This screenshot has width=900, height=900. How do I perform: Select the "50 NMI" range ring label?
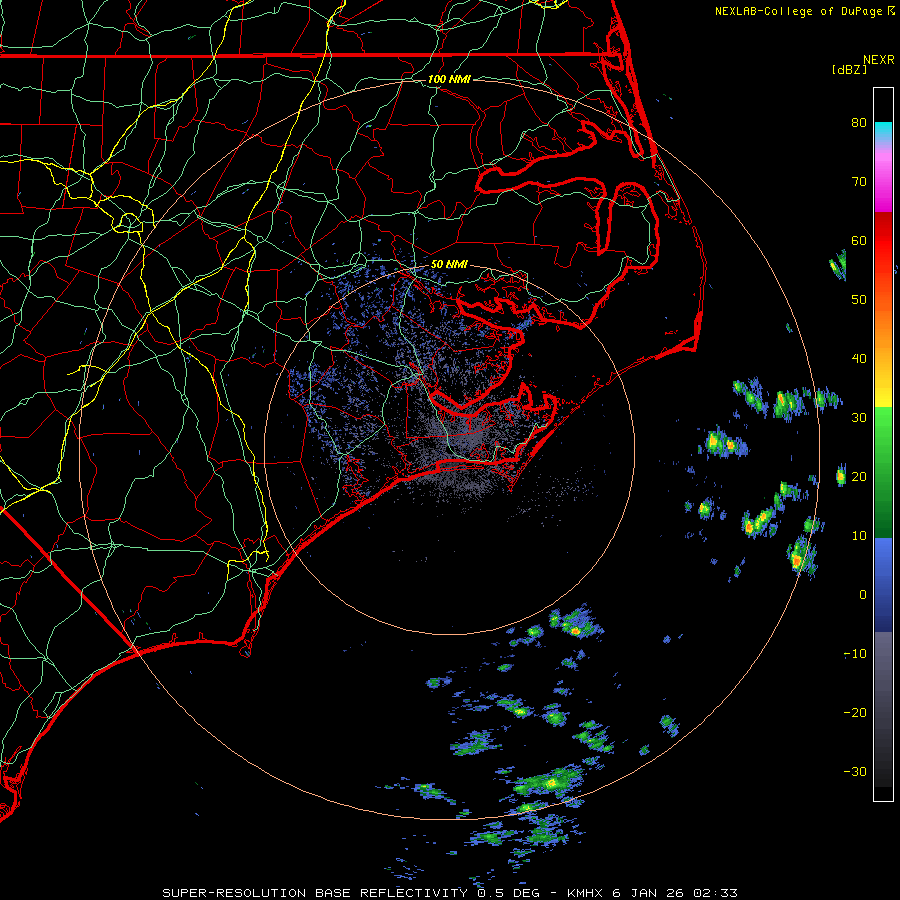[449, 265]
